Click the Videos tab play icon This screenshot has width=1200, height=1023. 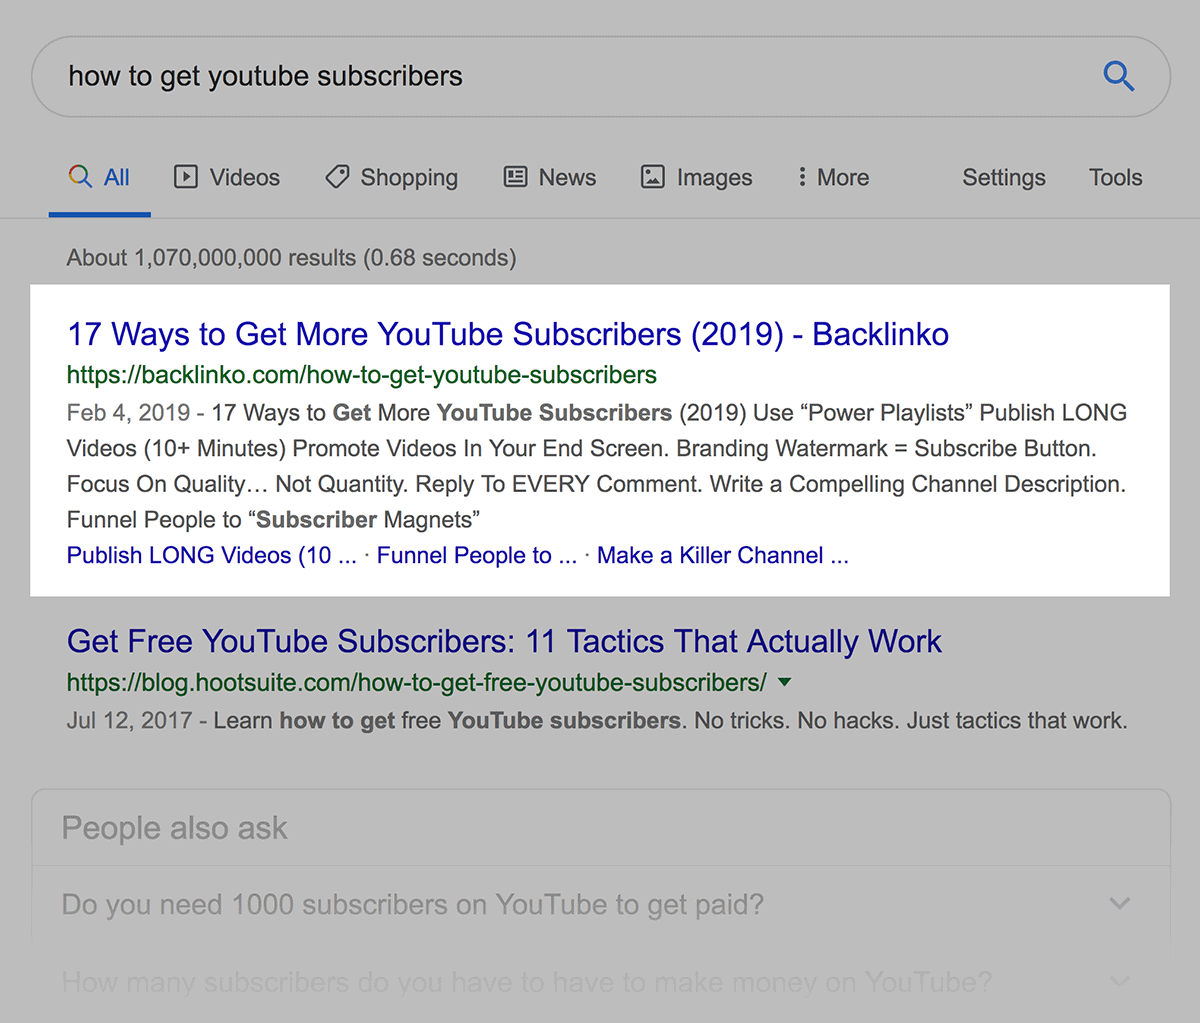(186, 177)
